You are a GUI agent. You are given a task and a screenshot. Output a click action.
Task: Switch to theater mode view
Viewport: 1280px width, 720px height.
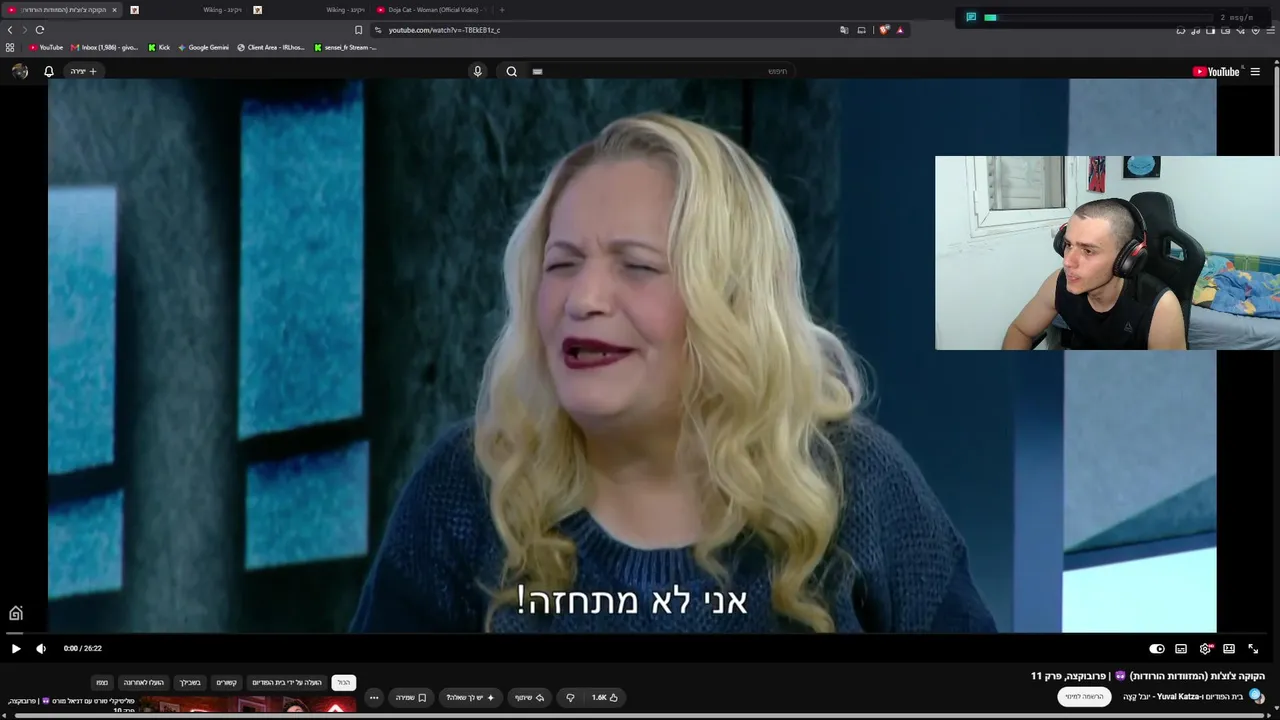[x=1229, y=649]
